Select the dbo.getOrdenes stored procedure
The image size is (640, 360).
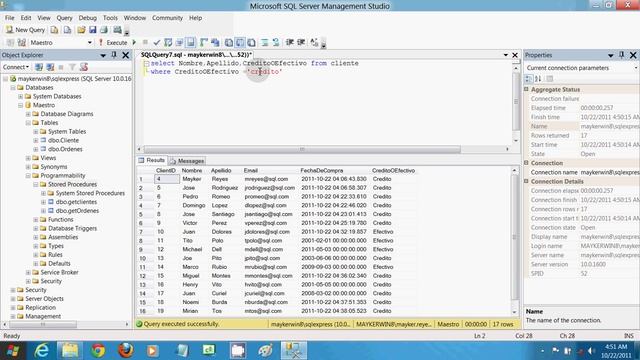pyautogui.click(x=77, y=211)
